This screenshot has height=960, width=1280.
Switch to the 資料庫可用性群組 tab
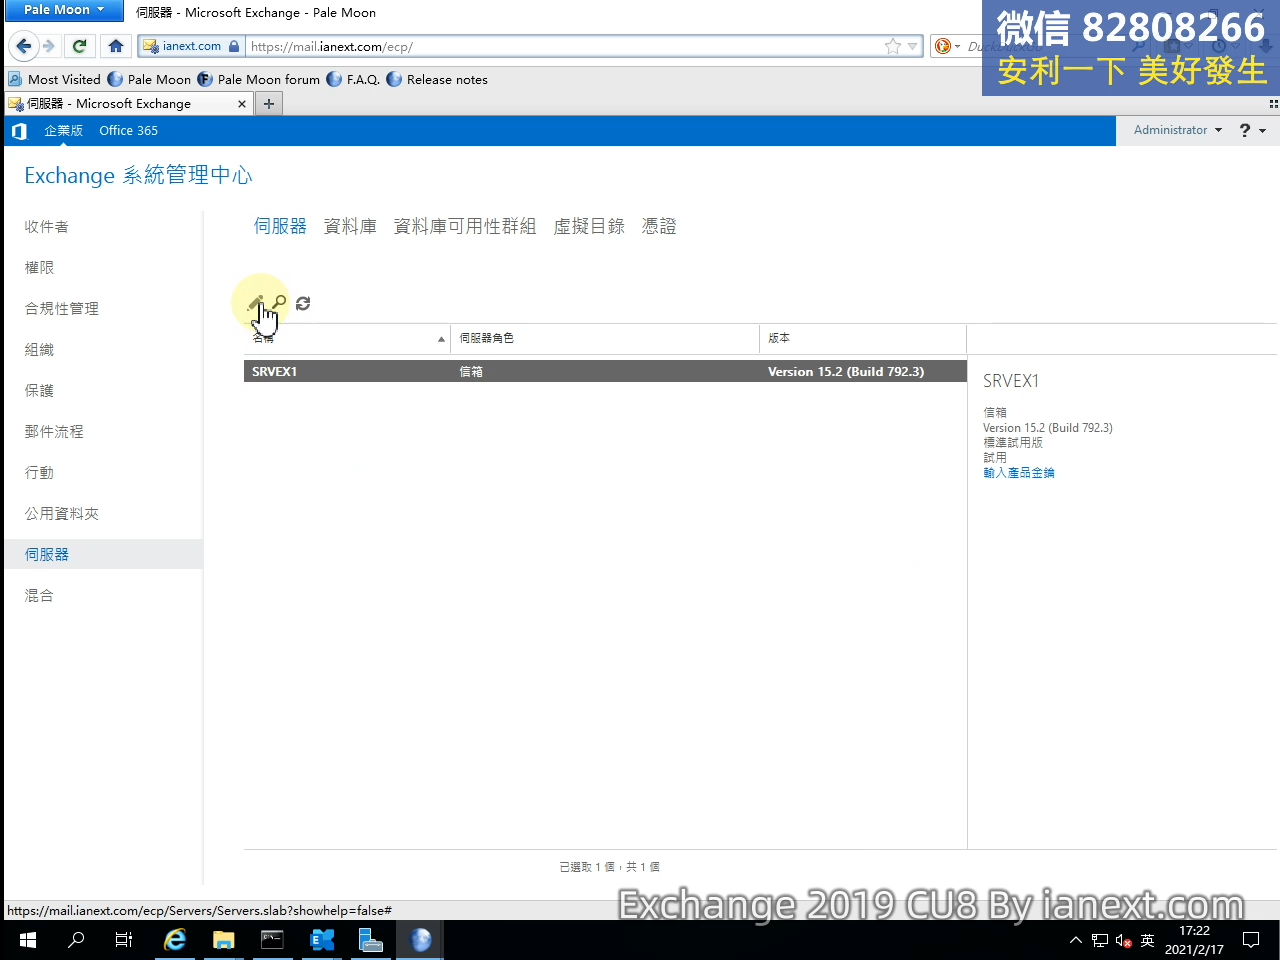(x=465, y=227)
